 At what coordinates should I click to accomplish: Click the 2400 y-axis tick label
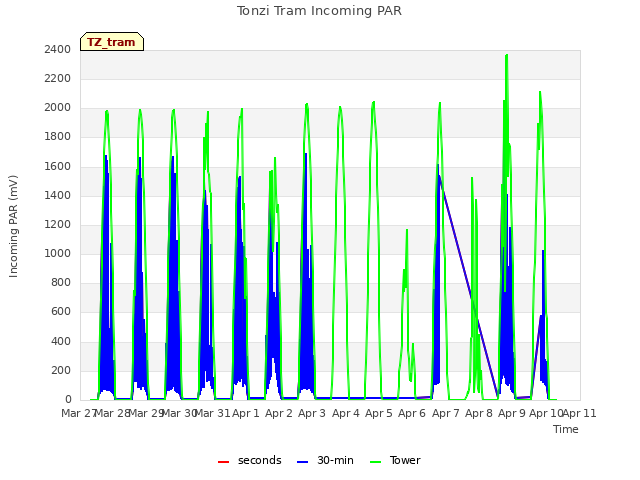[x=58, y=49]
